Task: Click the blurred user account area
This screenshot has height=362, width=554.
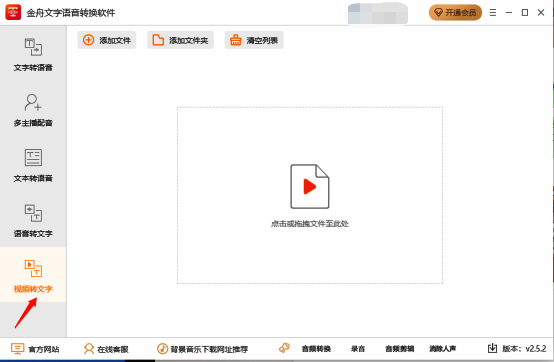Action: click(378, 13)
